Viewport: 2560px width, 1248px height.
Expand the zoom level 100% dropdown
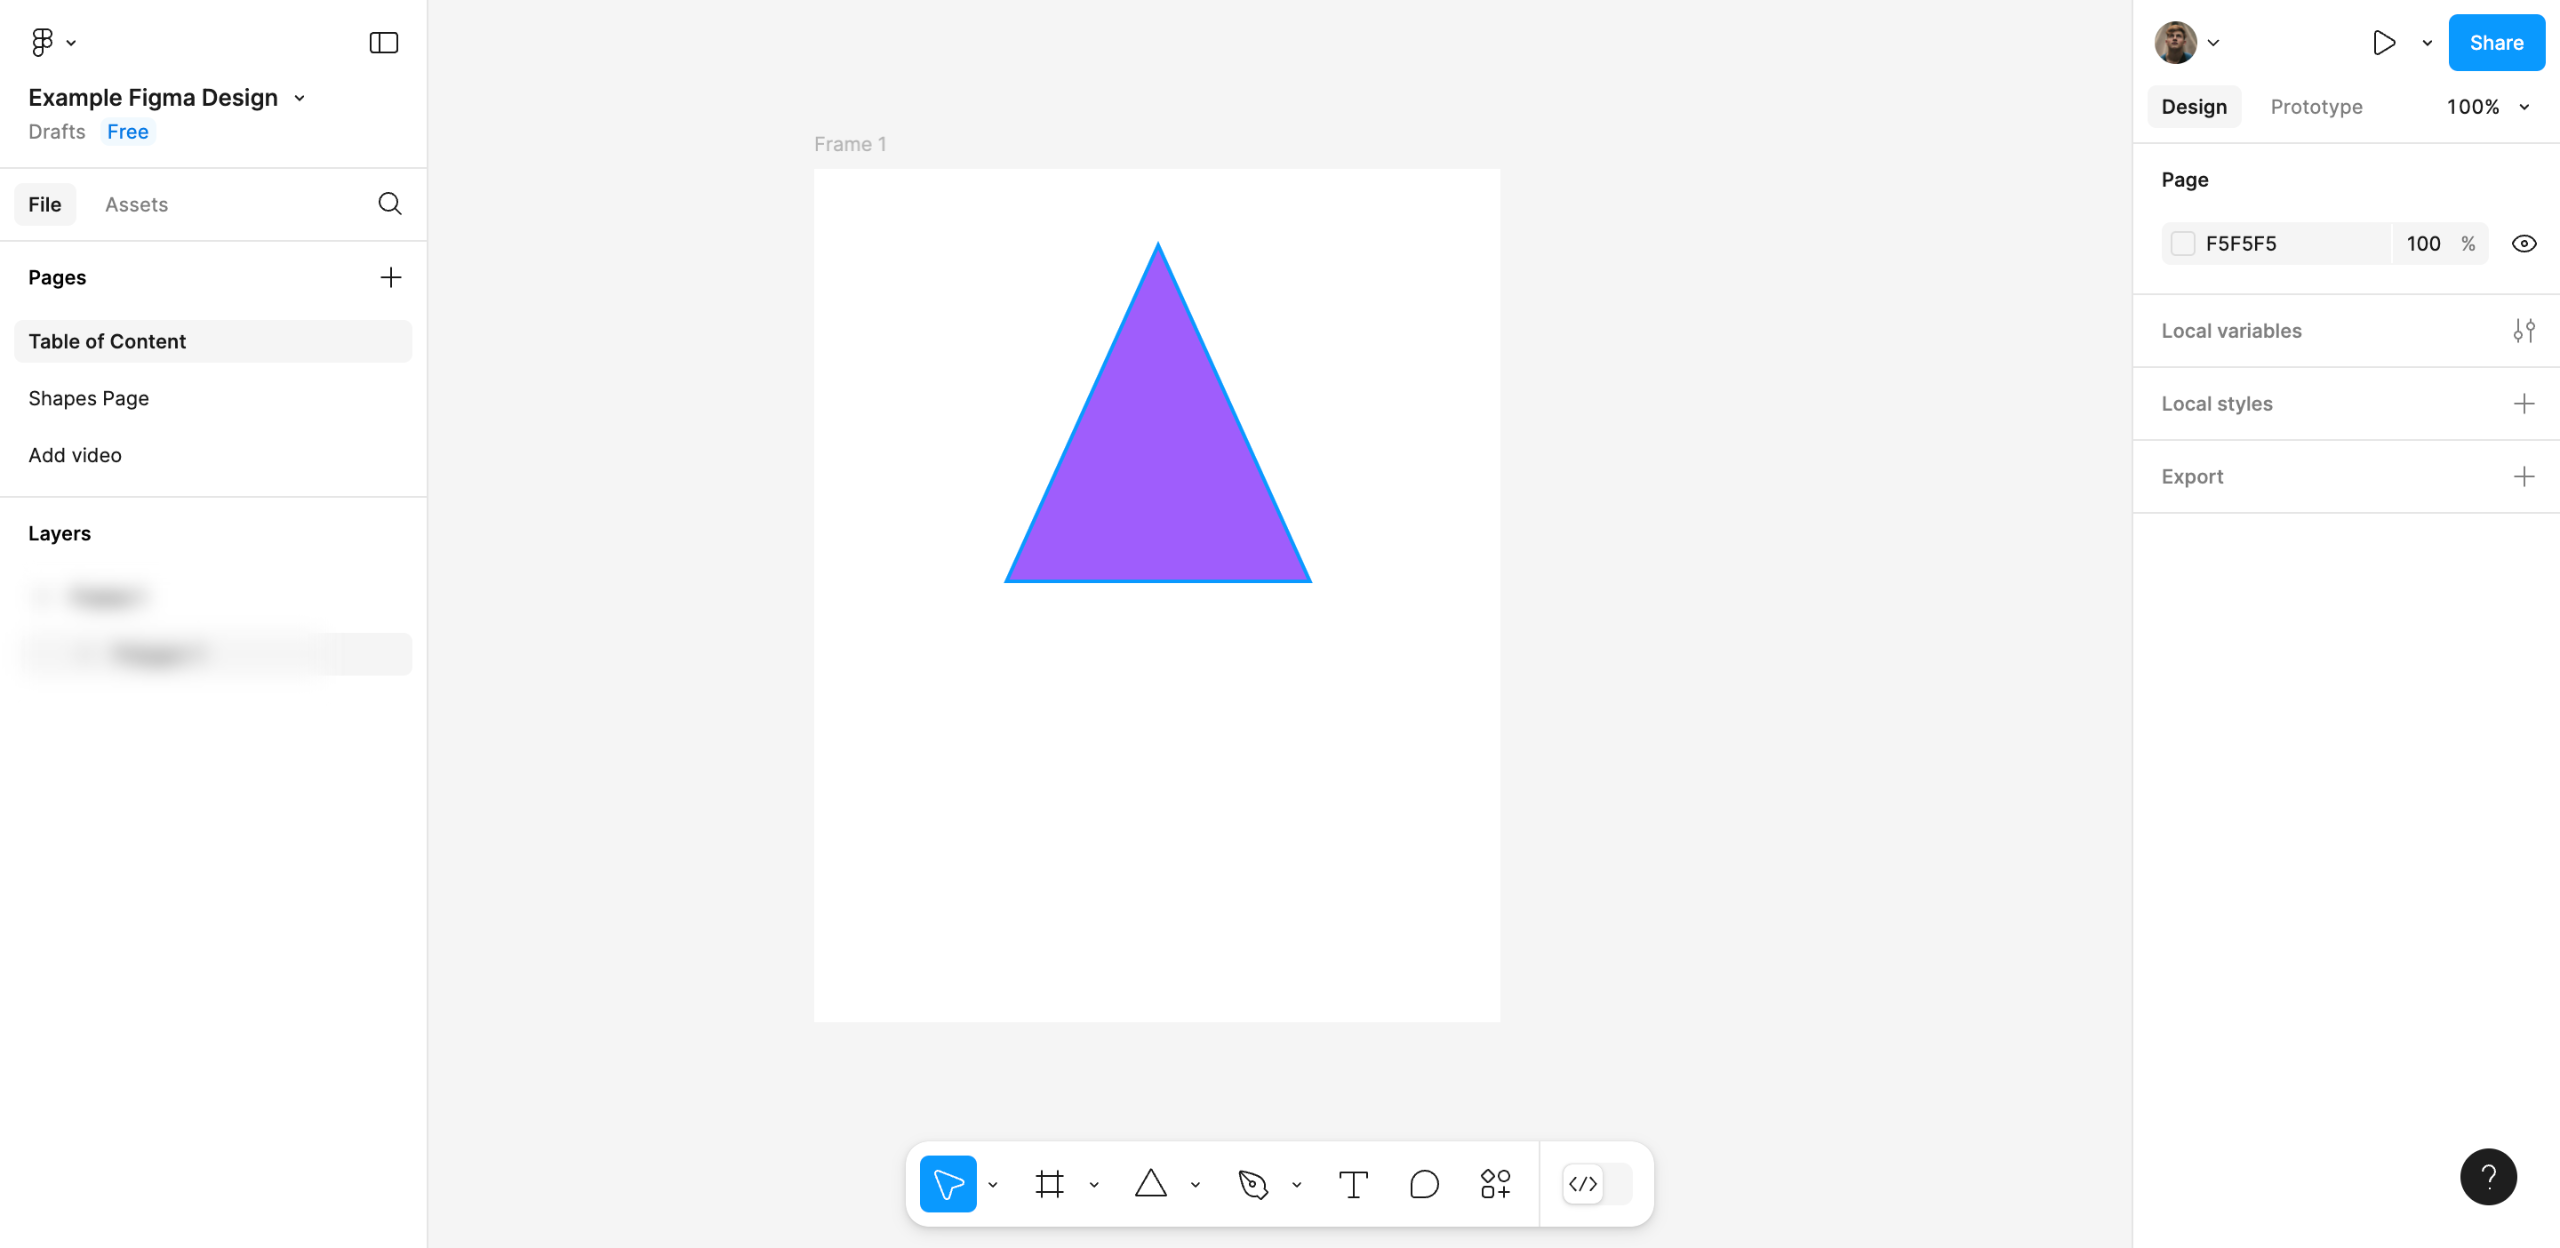pyautogui.click(x=2487, y=107)
